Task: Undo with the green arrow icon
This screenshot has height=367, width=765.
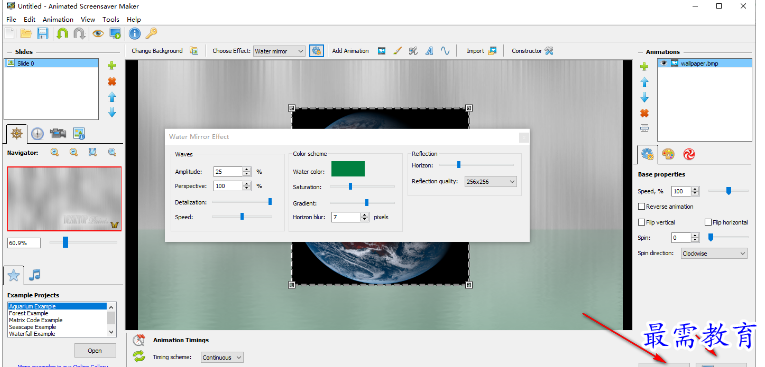Action: 62,33
